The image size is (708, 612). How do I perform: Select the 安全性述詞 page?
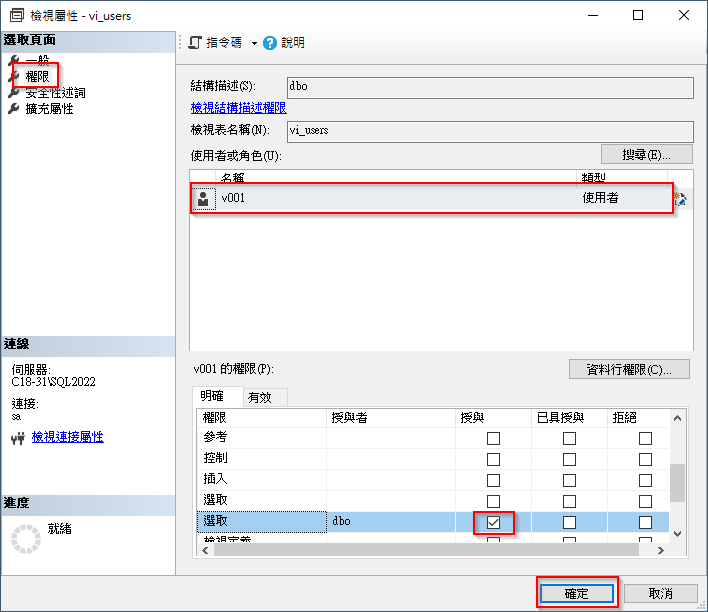pyautogui.click(x=55, y=93)
